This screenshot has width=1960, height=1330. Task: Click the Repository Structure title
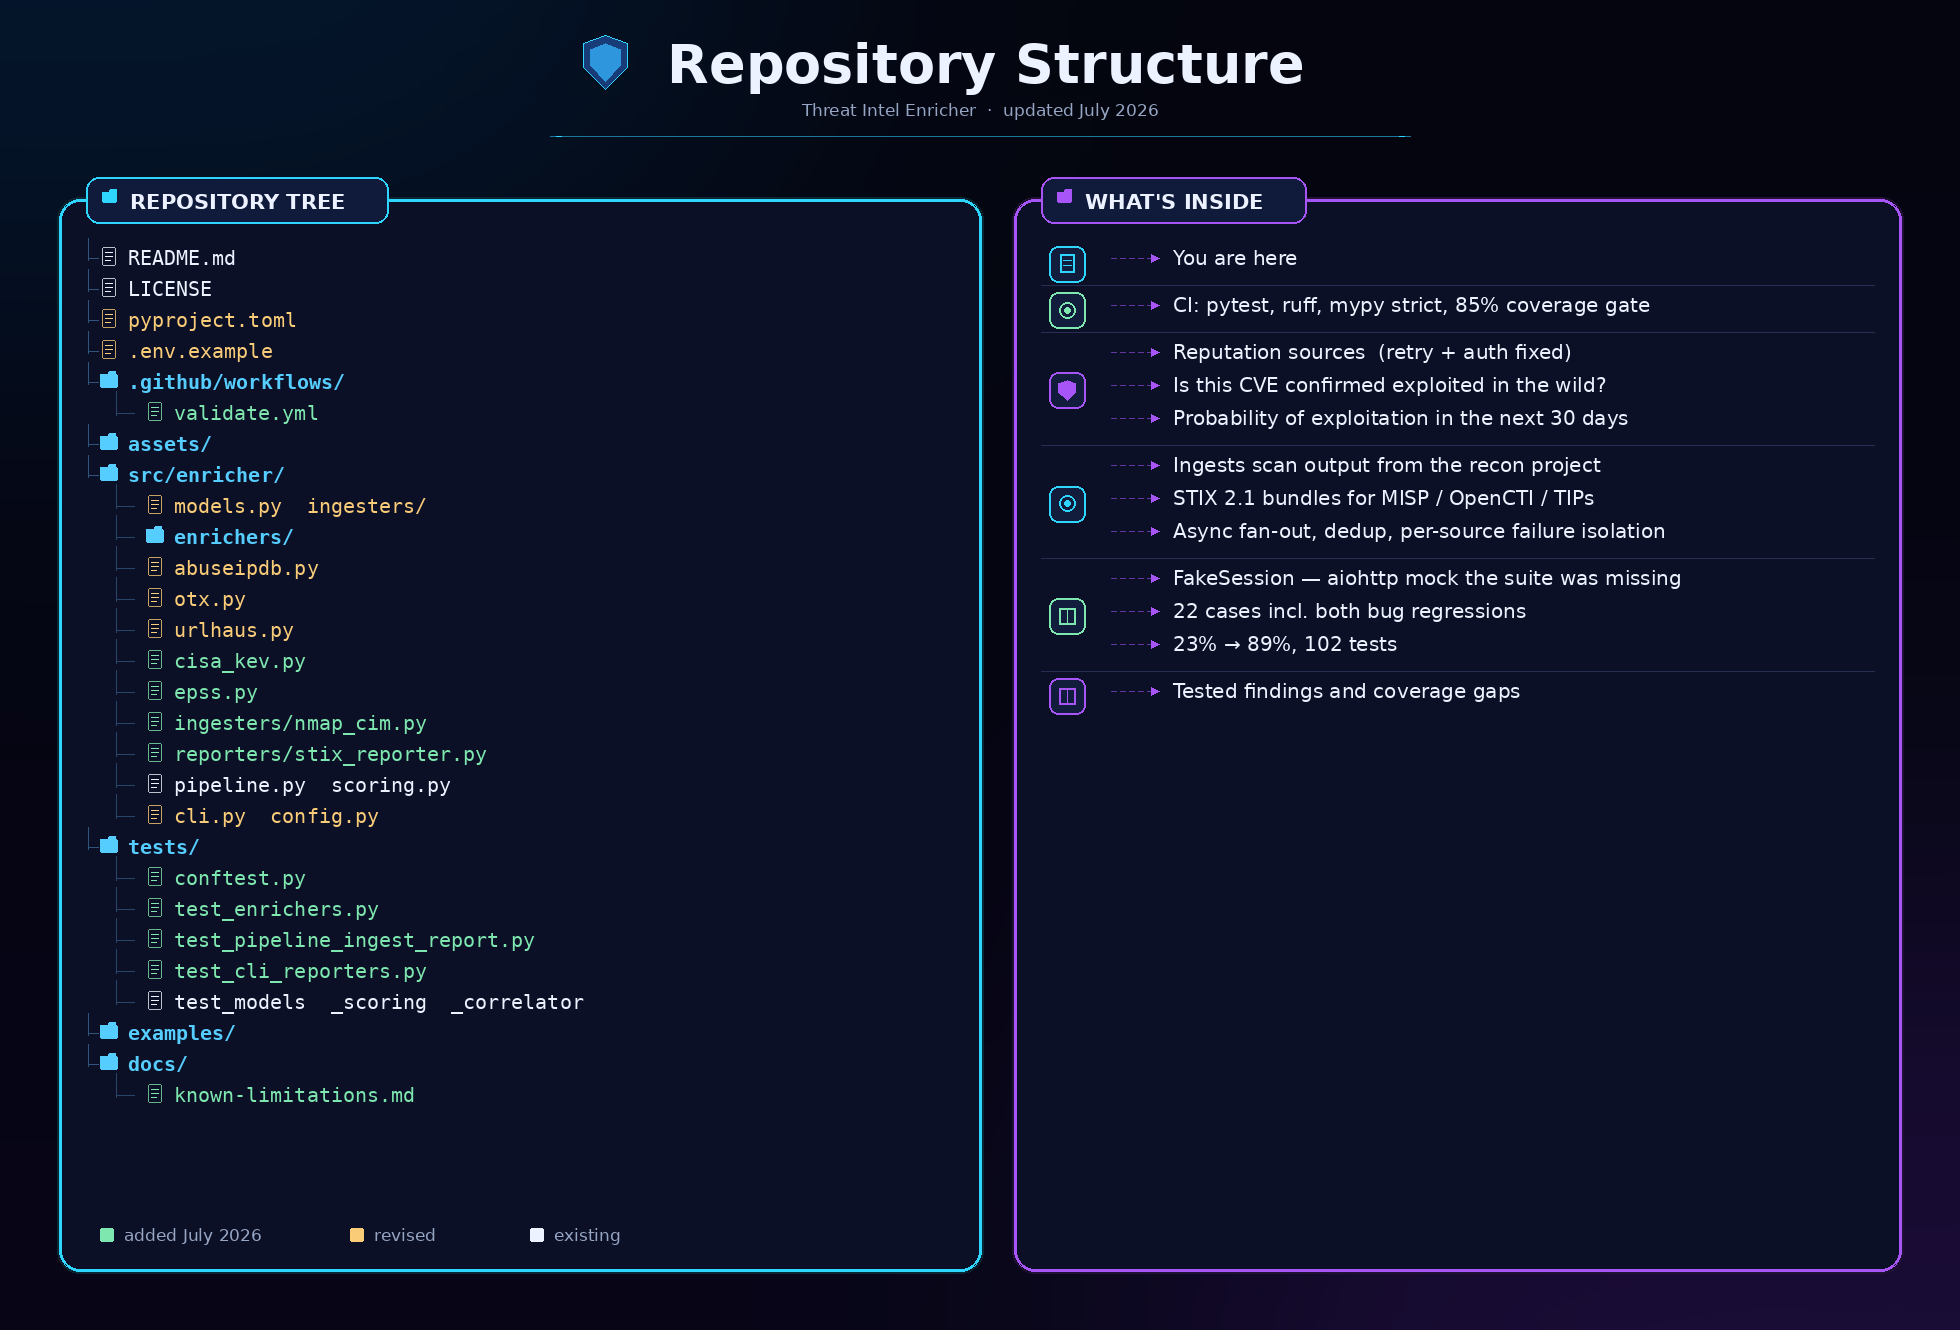(x=985, y=64)
